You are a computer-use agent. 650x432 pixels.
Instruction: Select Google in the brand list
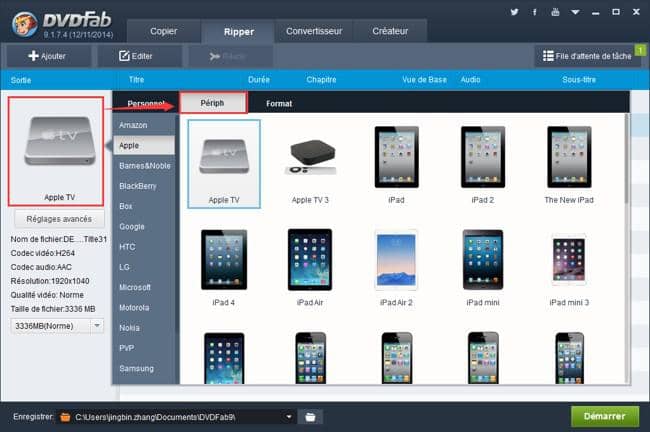pyautogui.click(x=144, y=226)
